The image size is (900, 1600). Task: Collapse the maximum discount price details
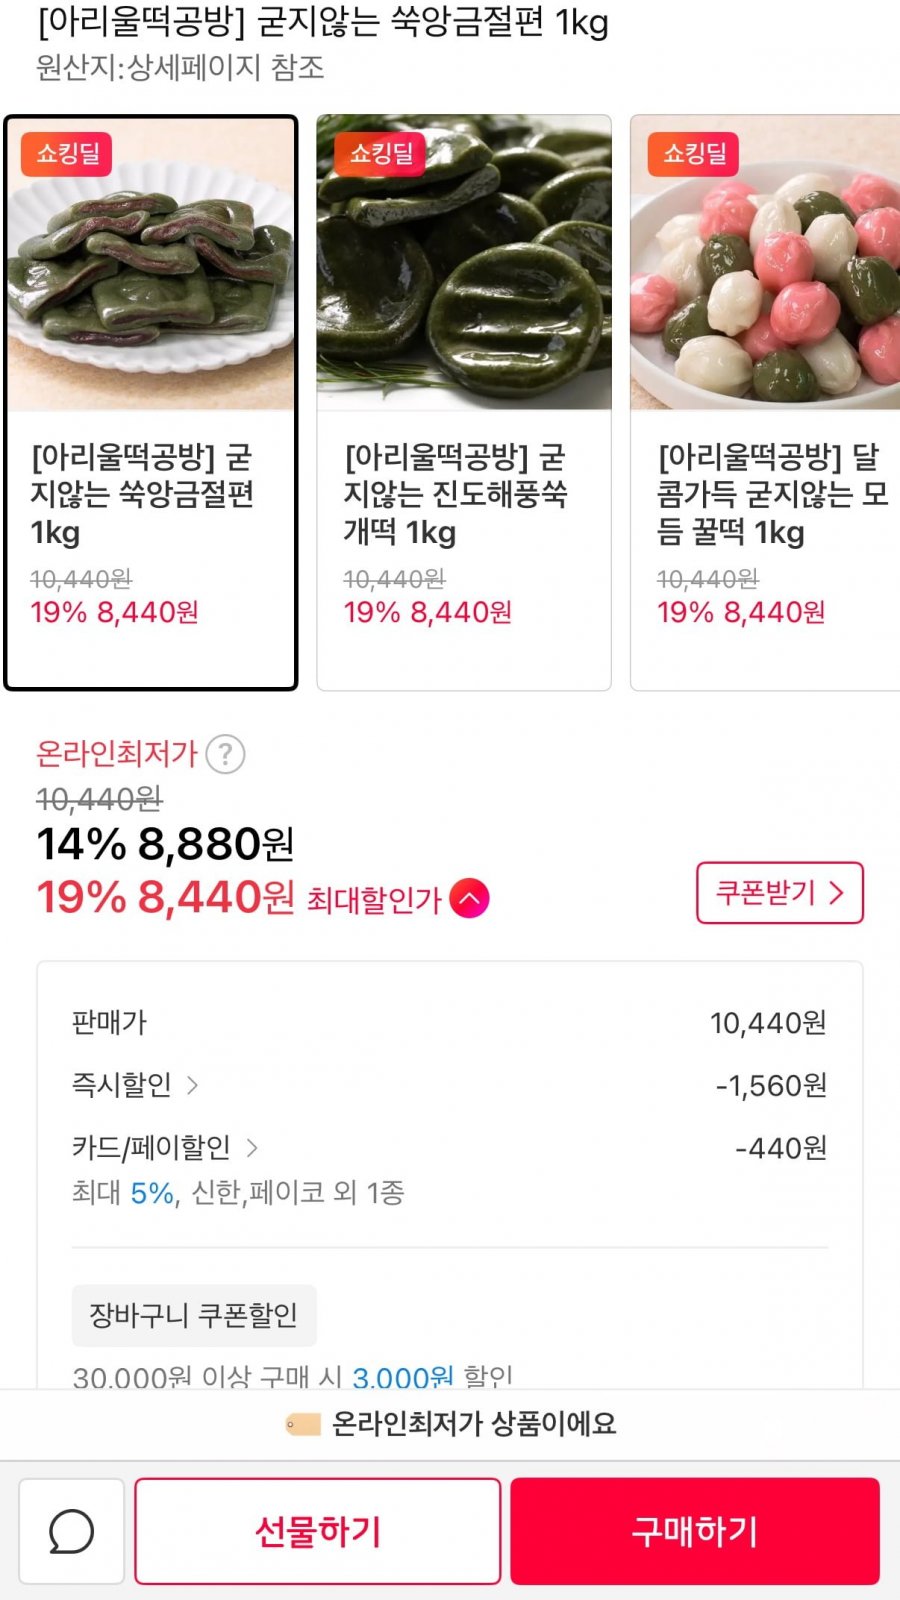pyautogui.click(x=469, y=898)
